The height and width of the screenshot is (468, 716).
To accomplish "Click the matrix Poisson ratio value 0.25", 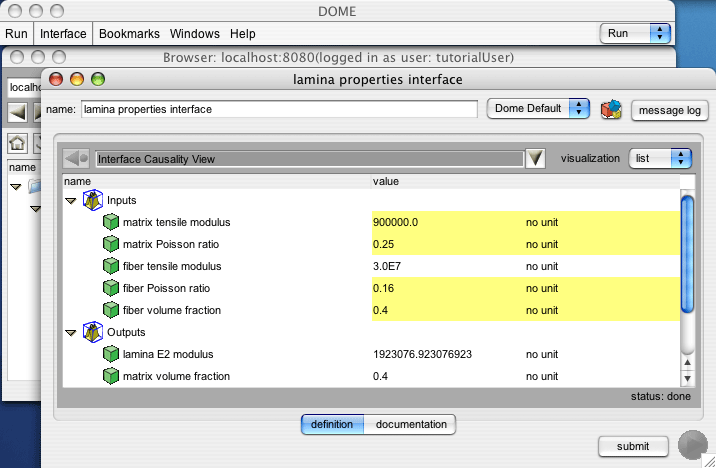I will pos(383,244).
